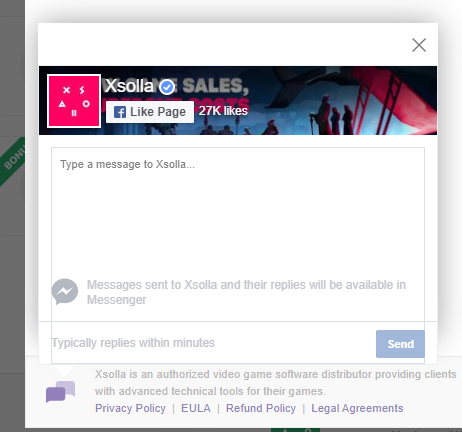Image resolution: width=462 pixels, height=432 pixels.
Task: Send the message with the Send button
Action: 400,344
